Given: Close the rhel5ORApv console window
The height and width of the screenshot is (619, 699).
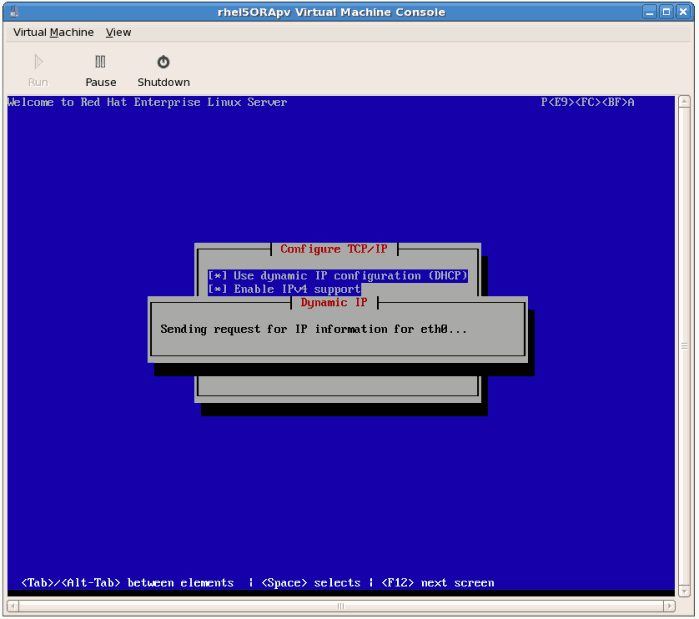Looking at the screenshot, I should coord(683,12).
